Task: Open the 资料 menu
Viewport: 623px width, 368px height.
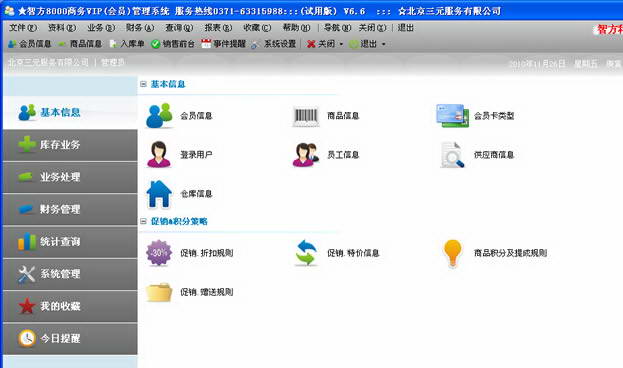Action: (62, 28)
